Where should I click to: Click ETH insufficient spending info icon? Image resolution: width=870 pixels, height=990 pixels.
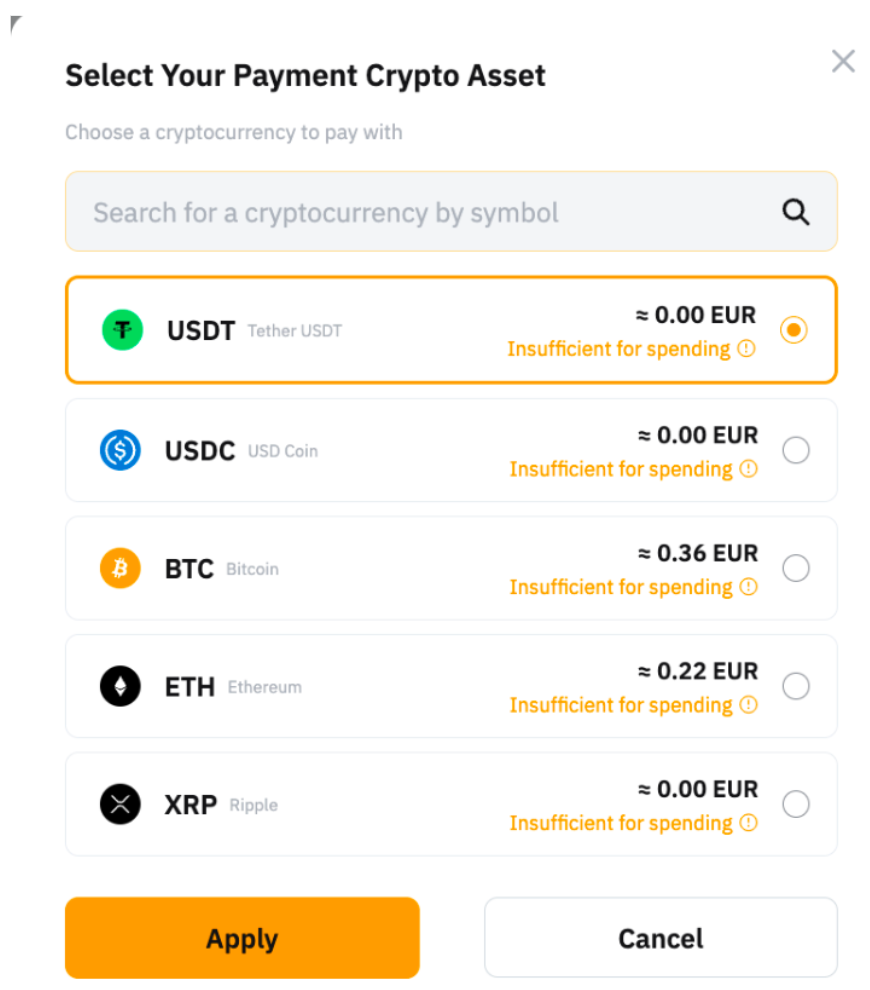(748, 705)
